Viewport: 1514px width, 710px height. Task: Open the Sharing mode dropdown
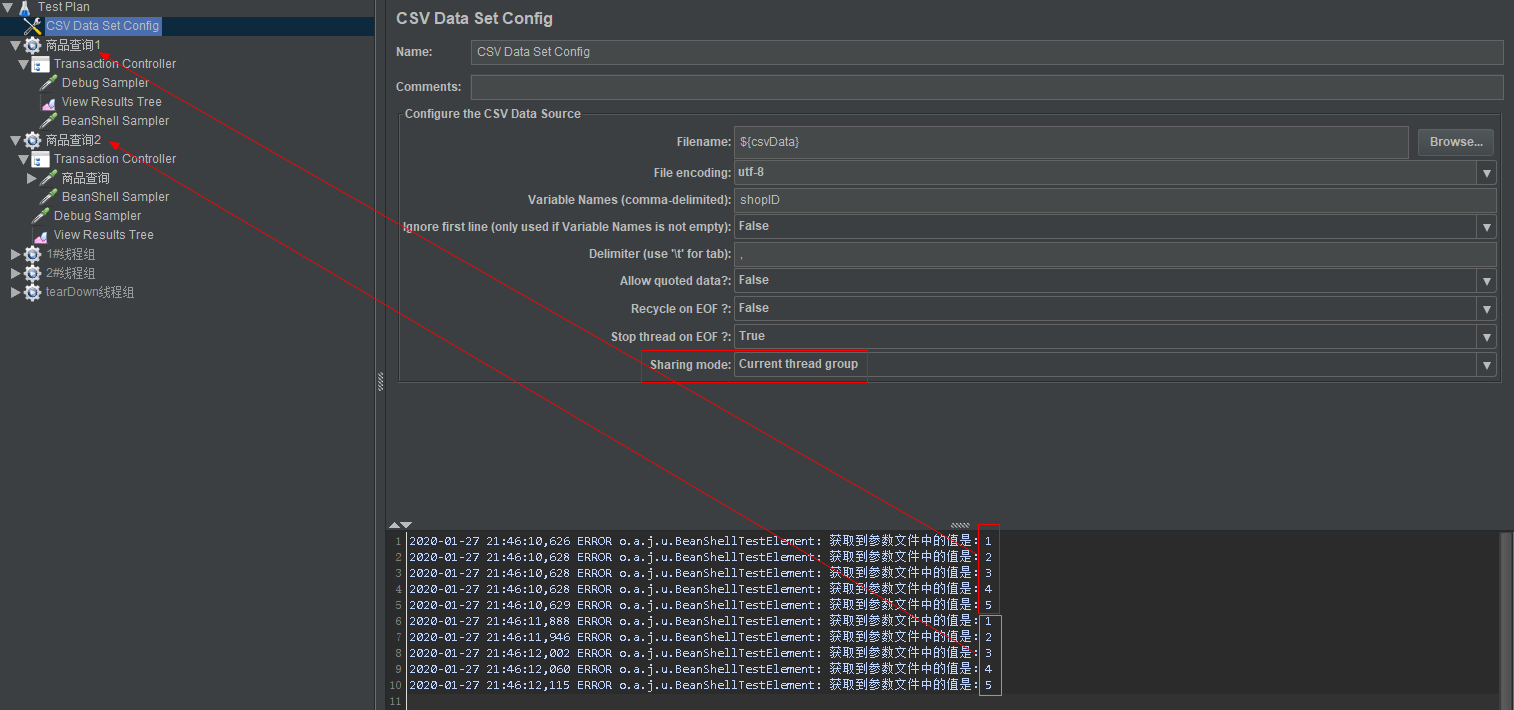pyautogui.click(x=1488, y=365)
